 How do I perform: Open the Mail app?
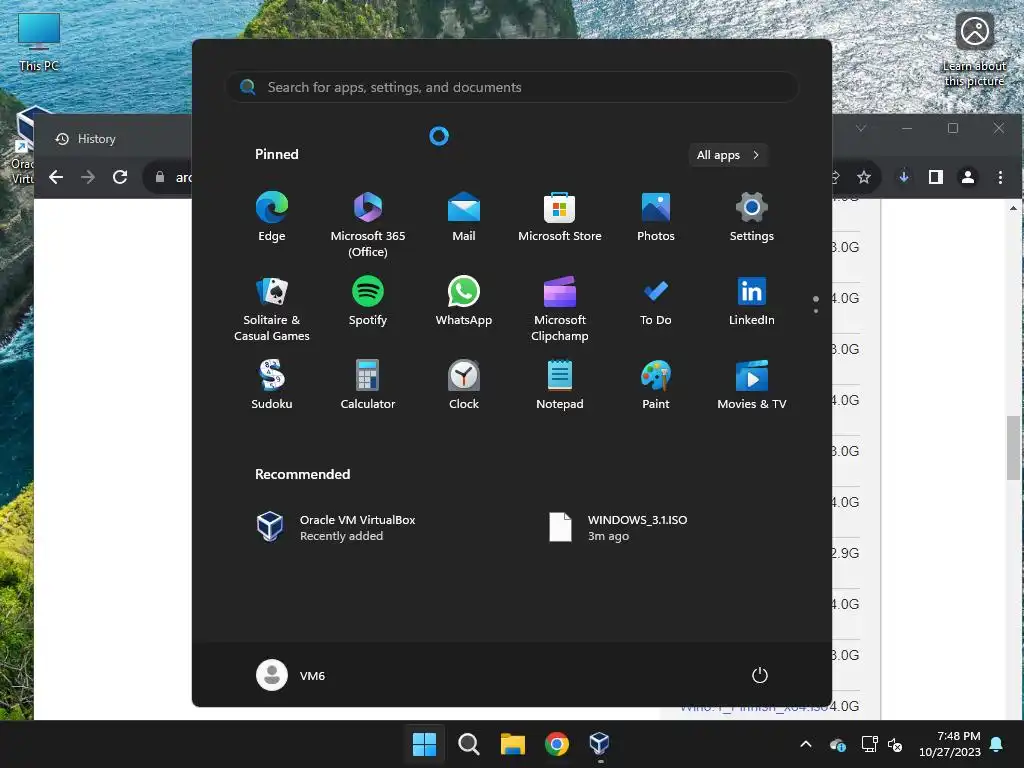point(464,217)
